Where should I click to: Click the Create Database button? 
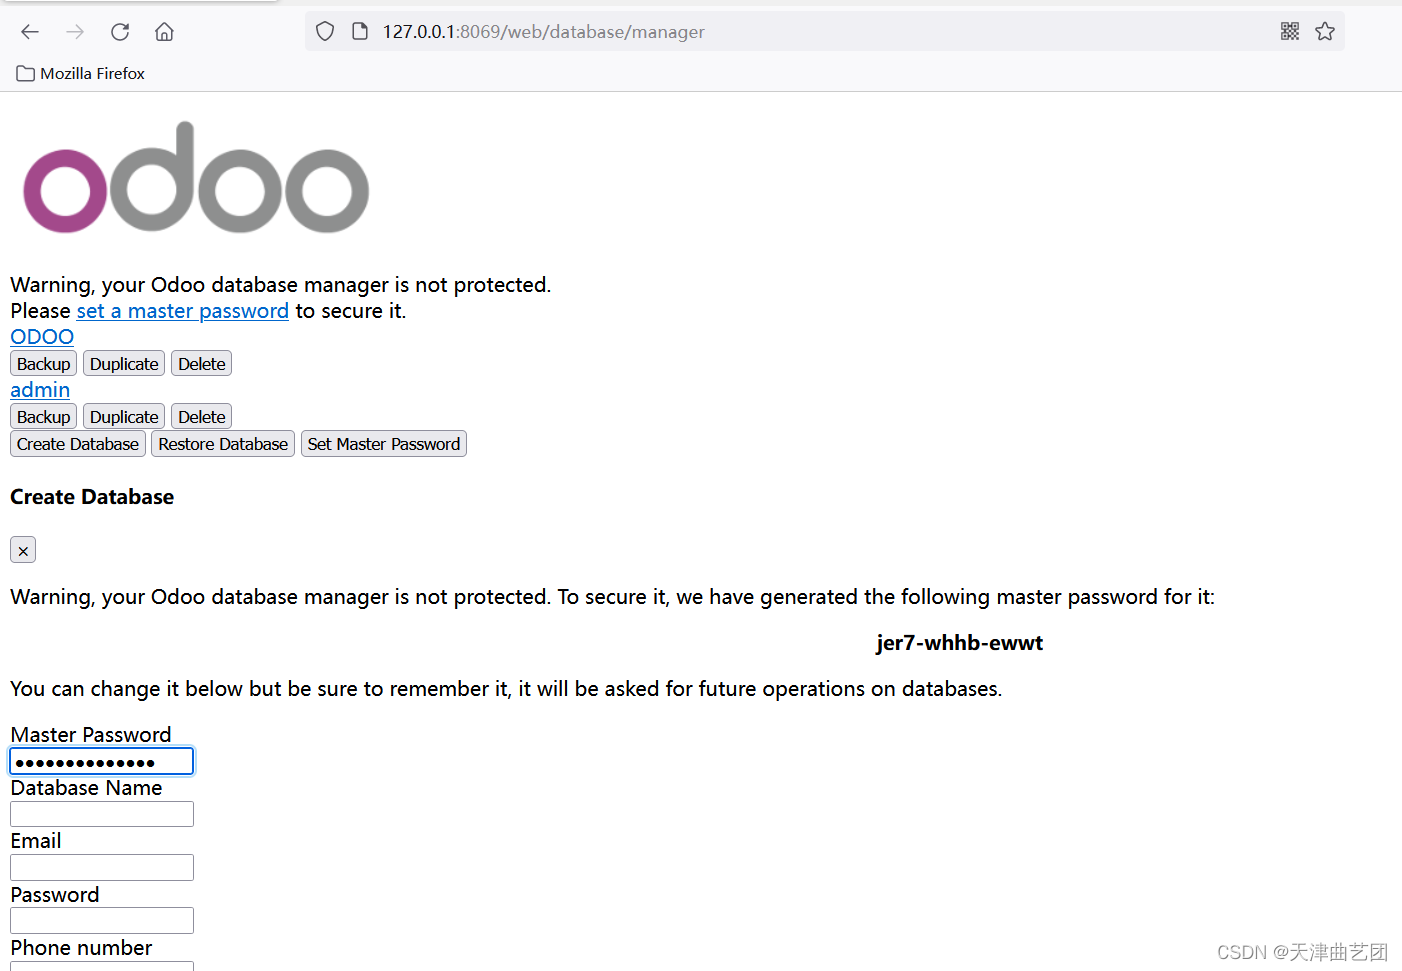[x=77, y=443]
